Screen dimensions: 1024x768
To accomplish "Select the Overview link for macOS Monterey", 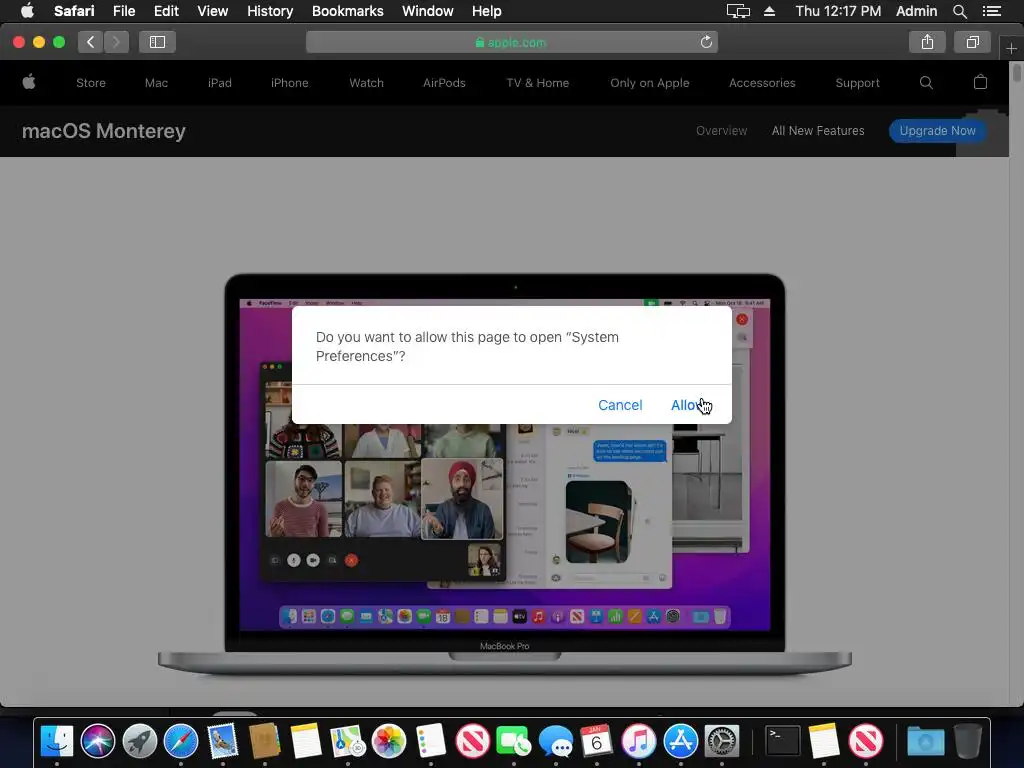I will (722, 131).
